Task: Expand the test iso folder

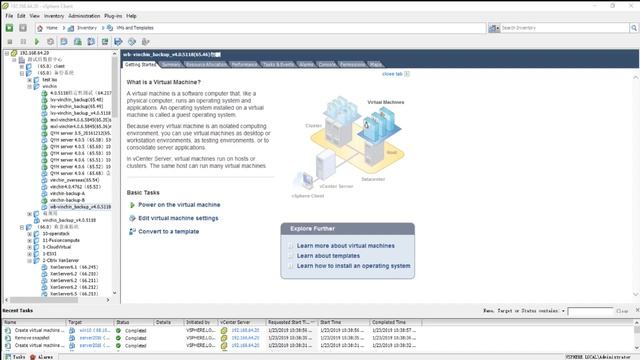Action: click(x=29, y=80)
